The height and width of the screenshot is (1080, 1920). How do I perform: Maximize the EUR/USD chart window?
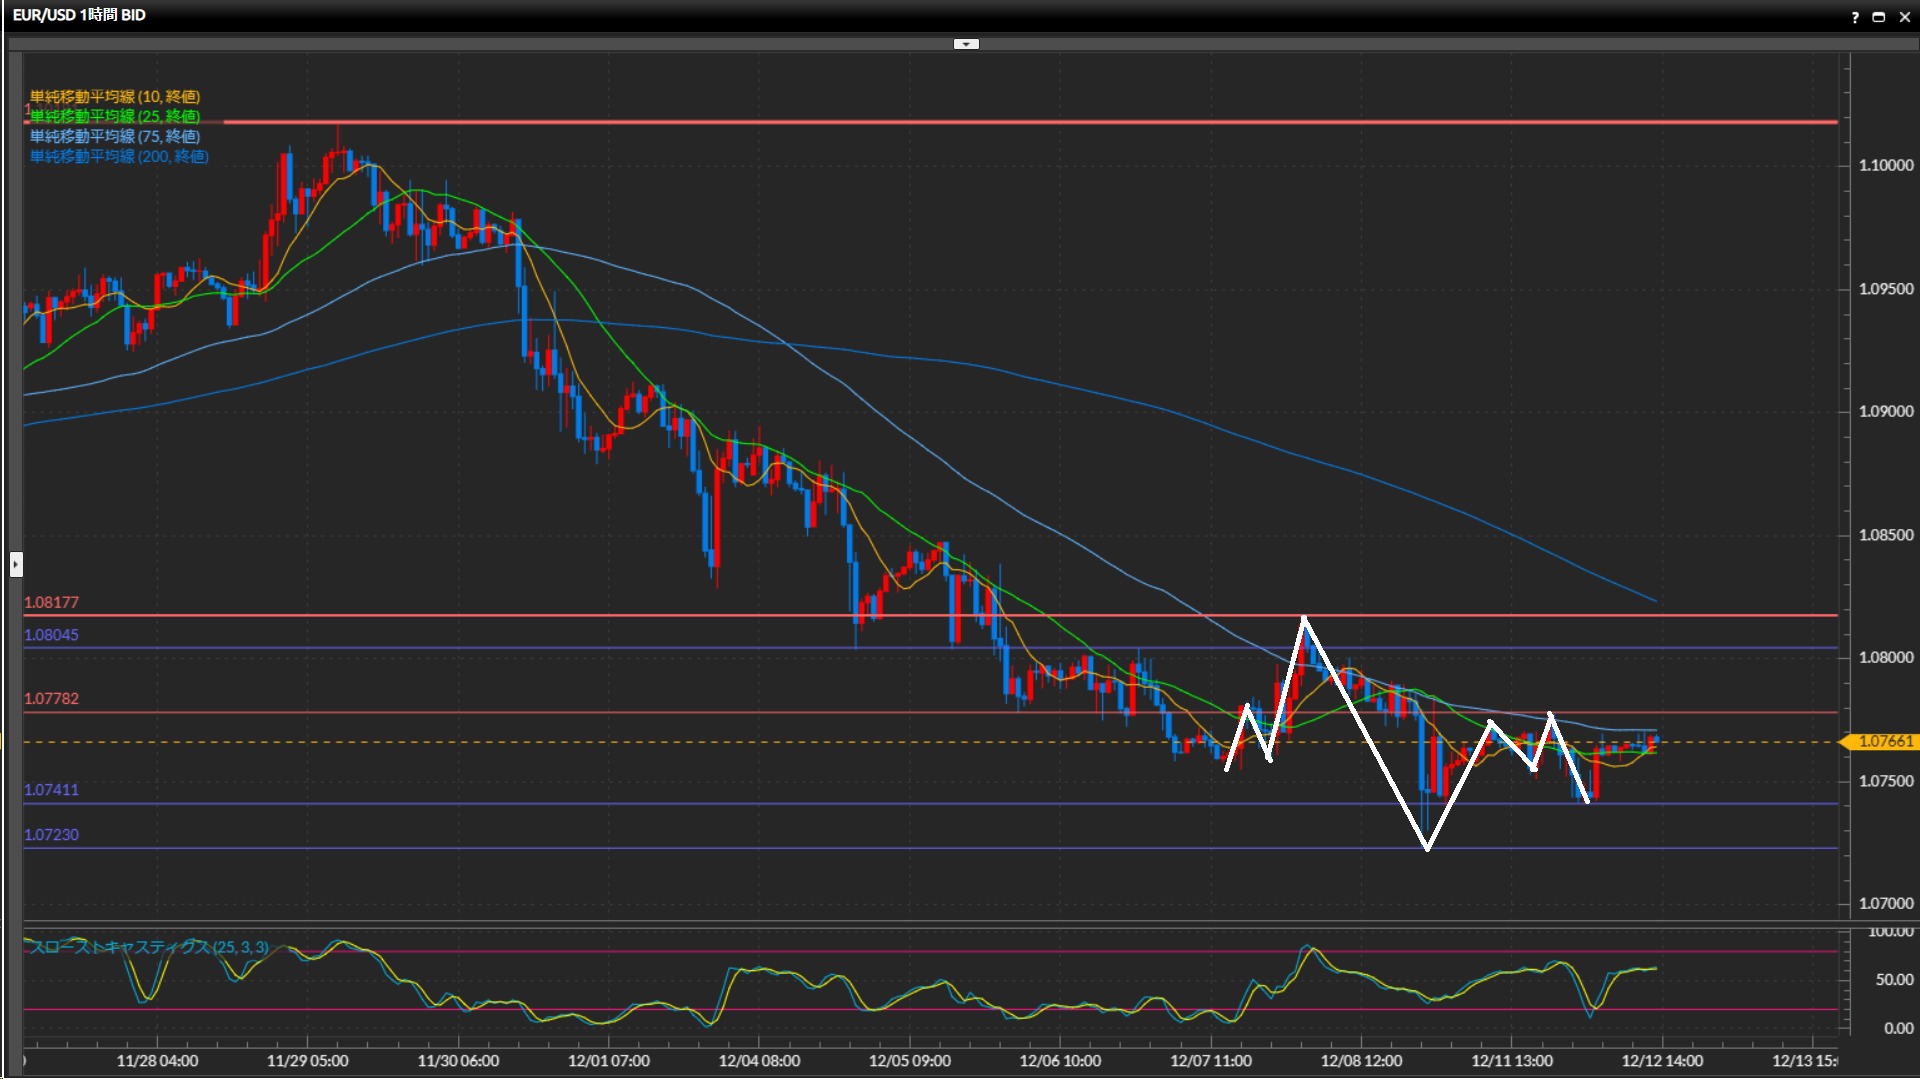1879,17
